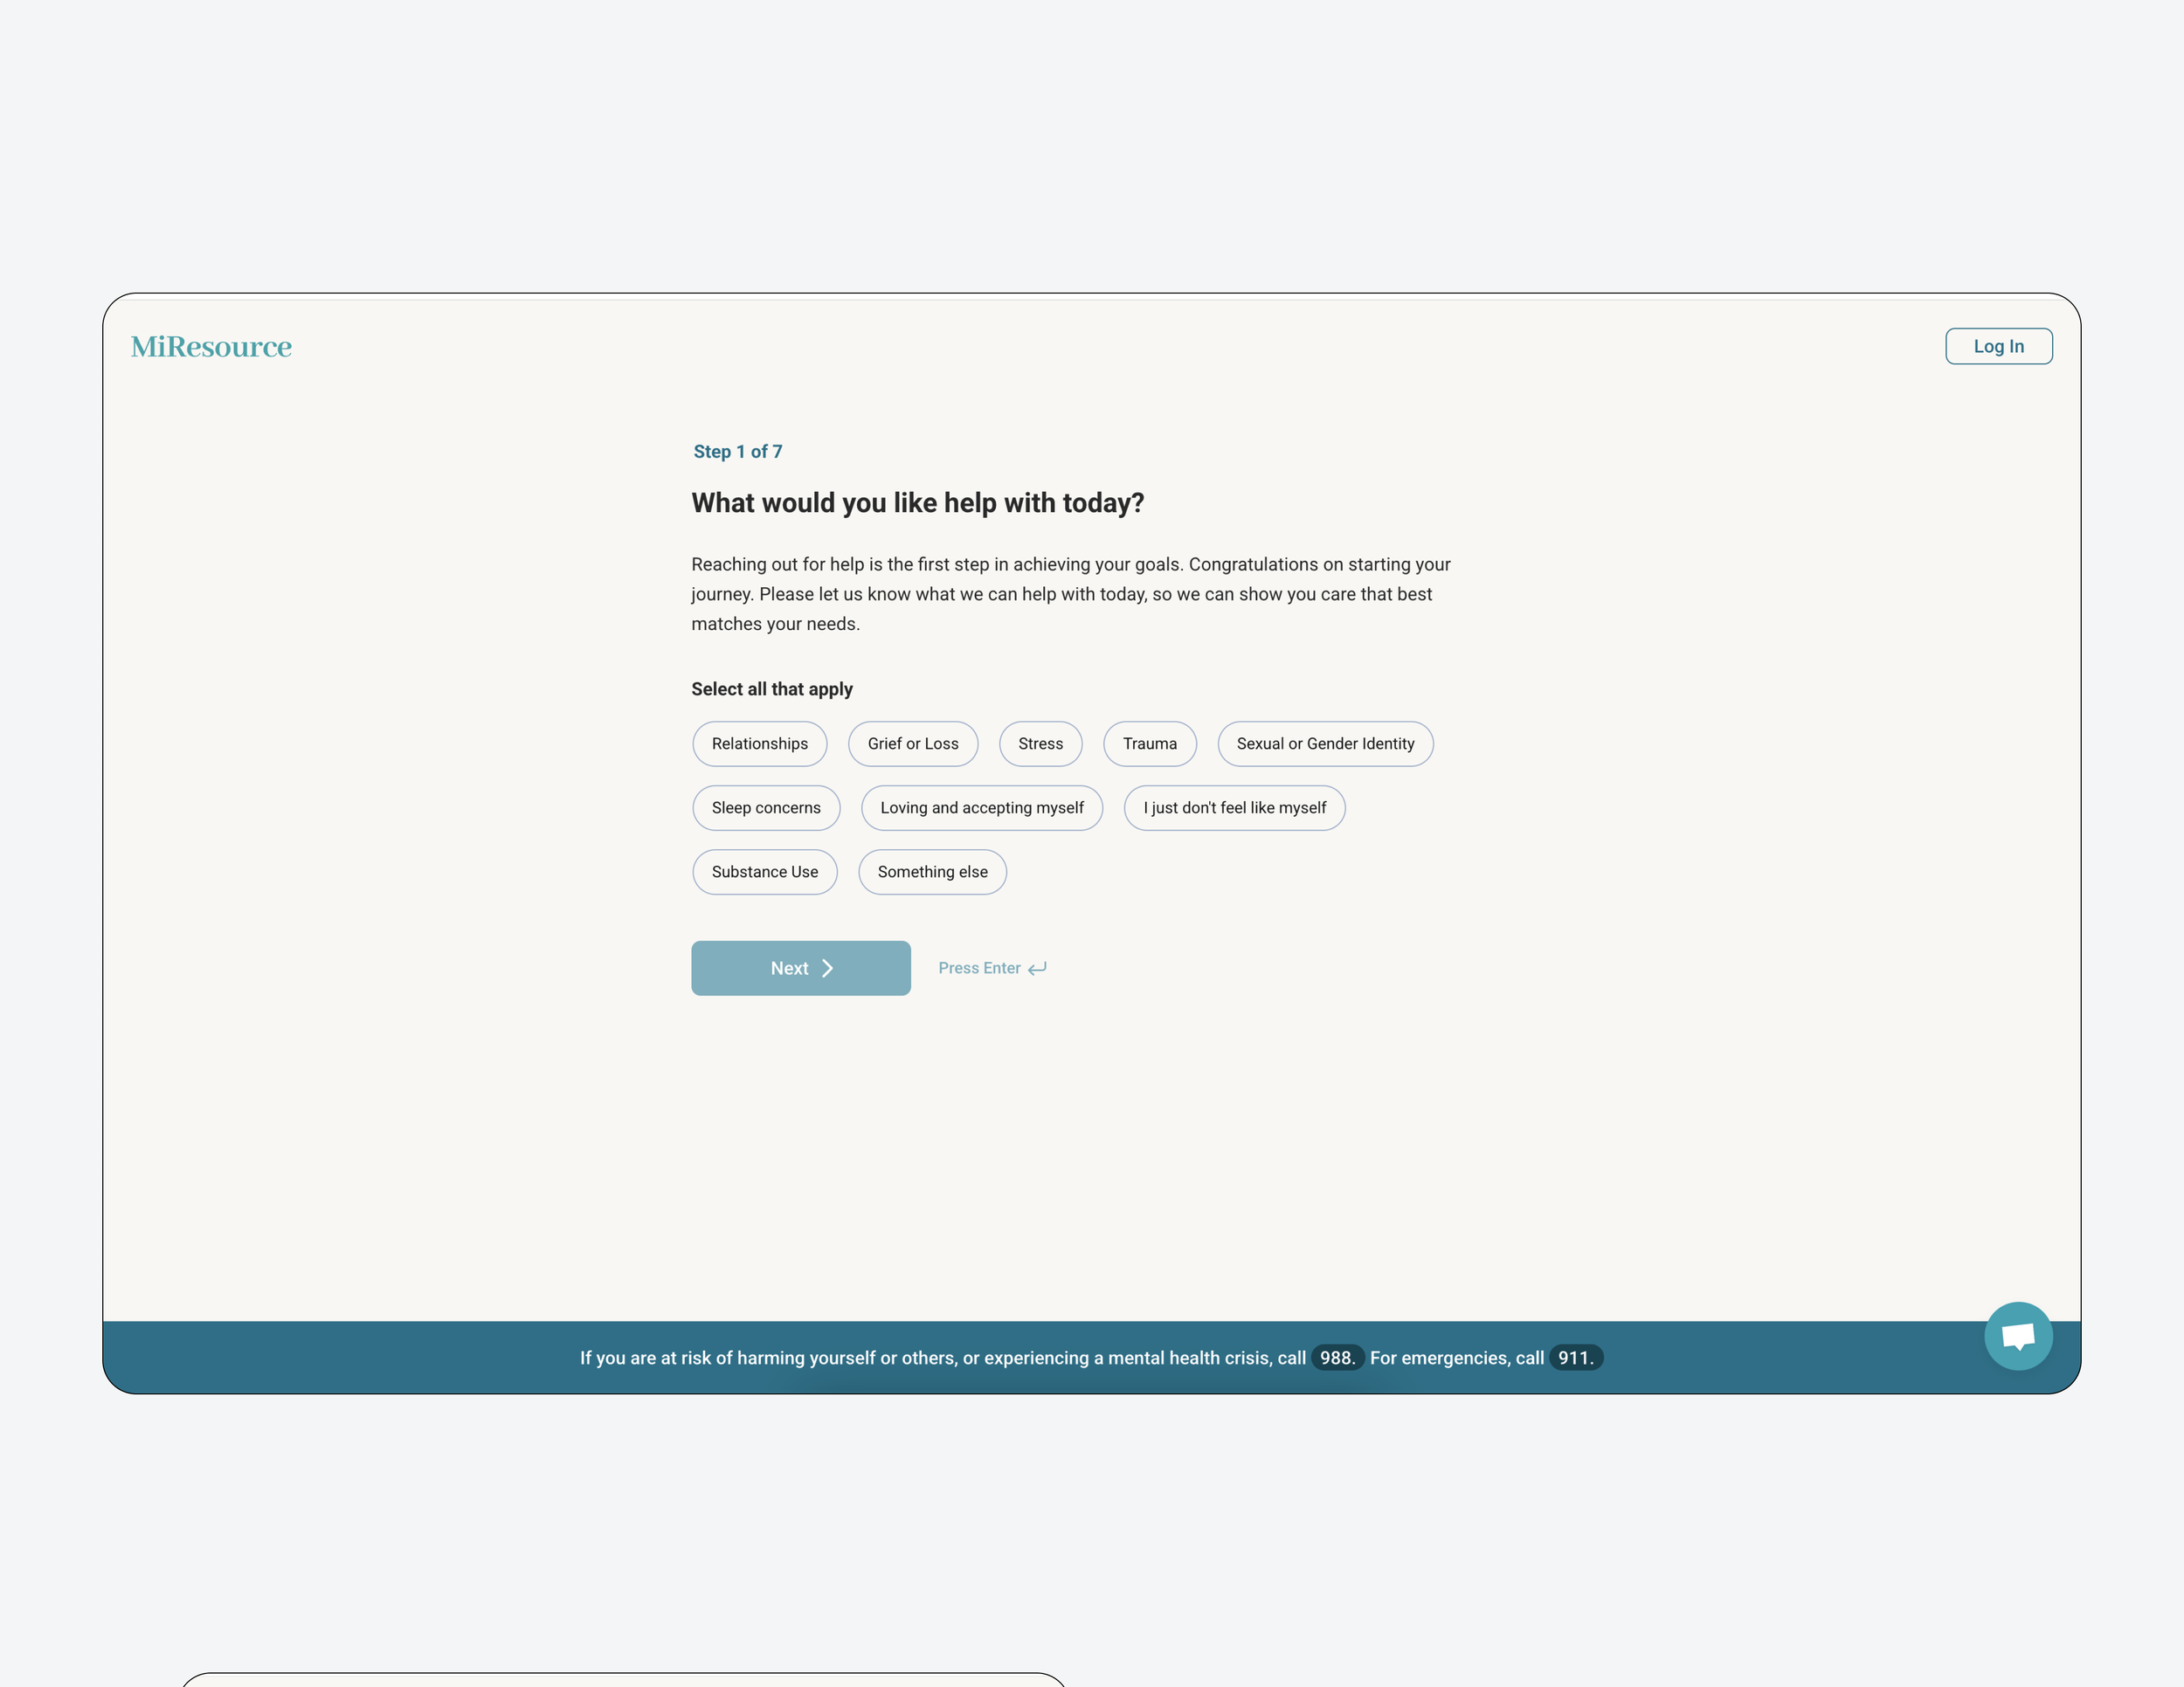Pick Loving and accepting myself
2184x1687 pixels.
coord(981,808)
